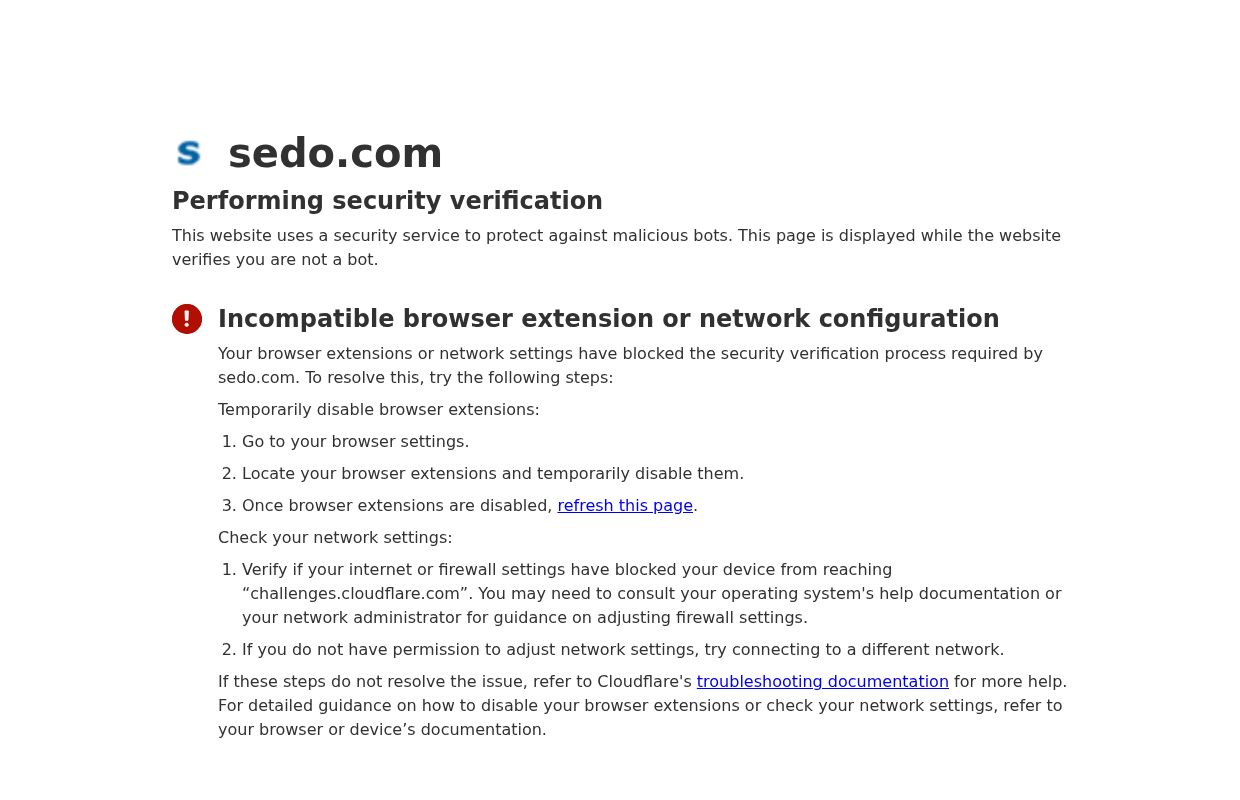
Task: Click the "Incompatible browser extension or network configuration" heading
Action: [608, 319]
